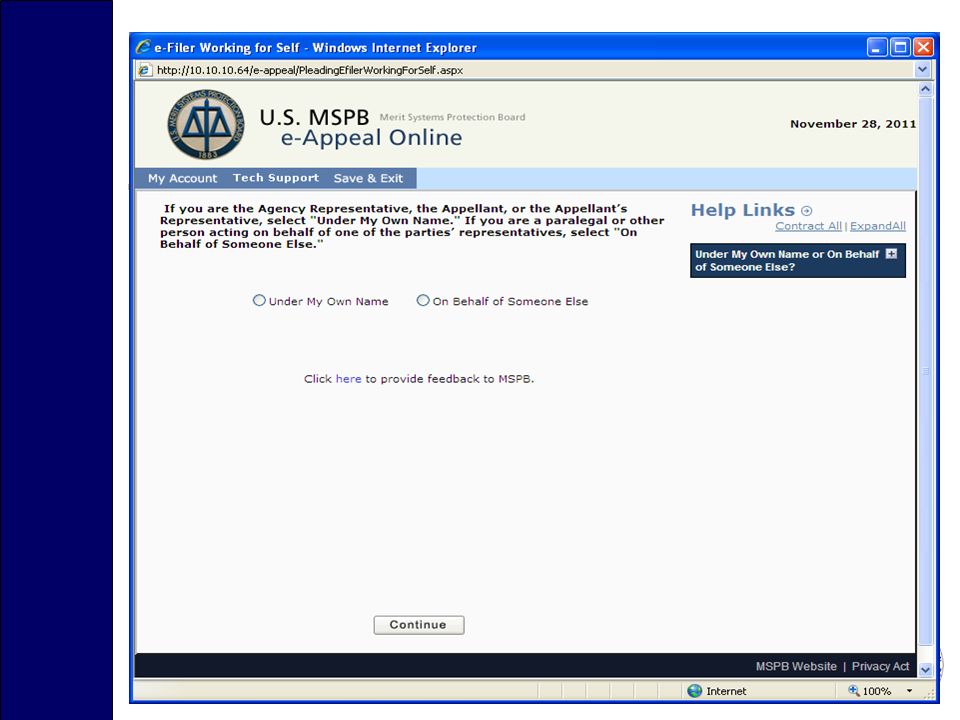Click the vertical scrollbar thumb
960x720 pixels.
coord(925,371)
